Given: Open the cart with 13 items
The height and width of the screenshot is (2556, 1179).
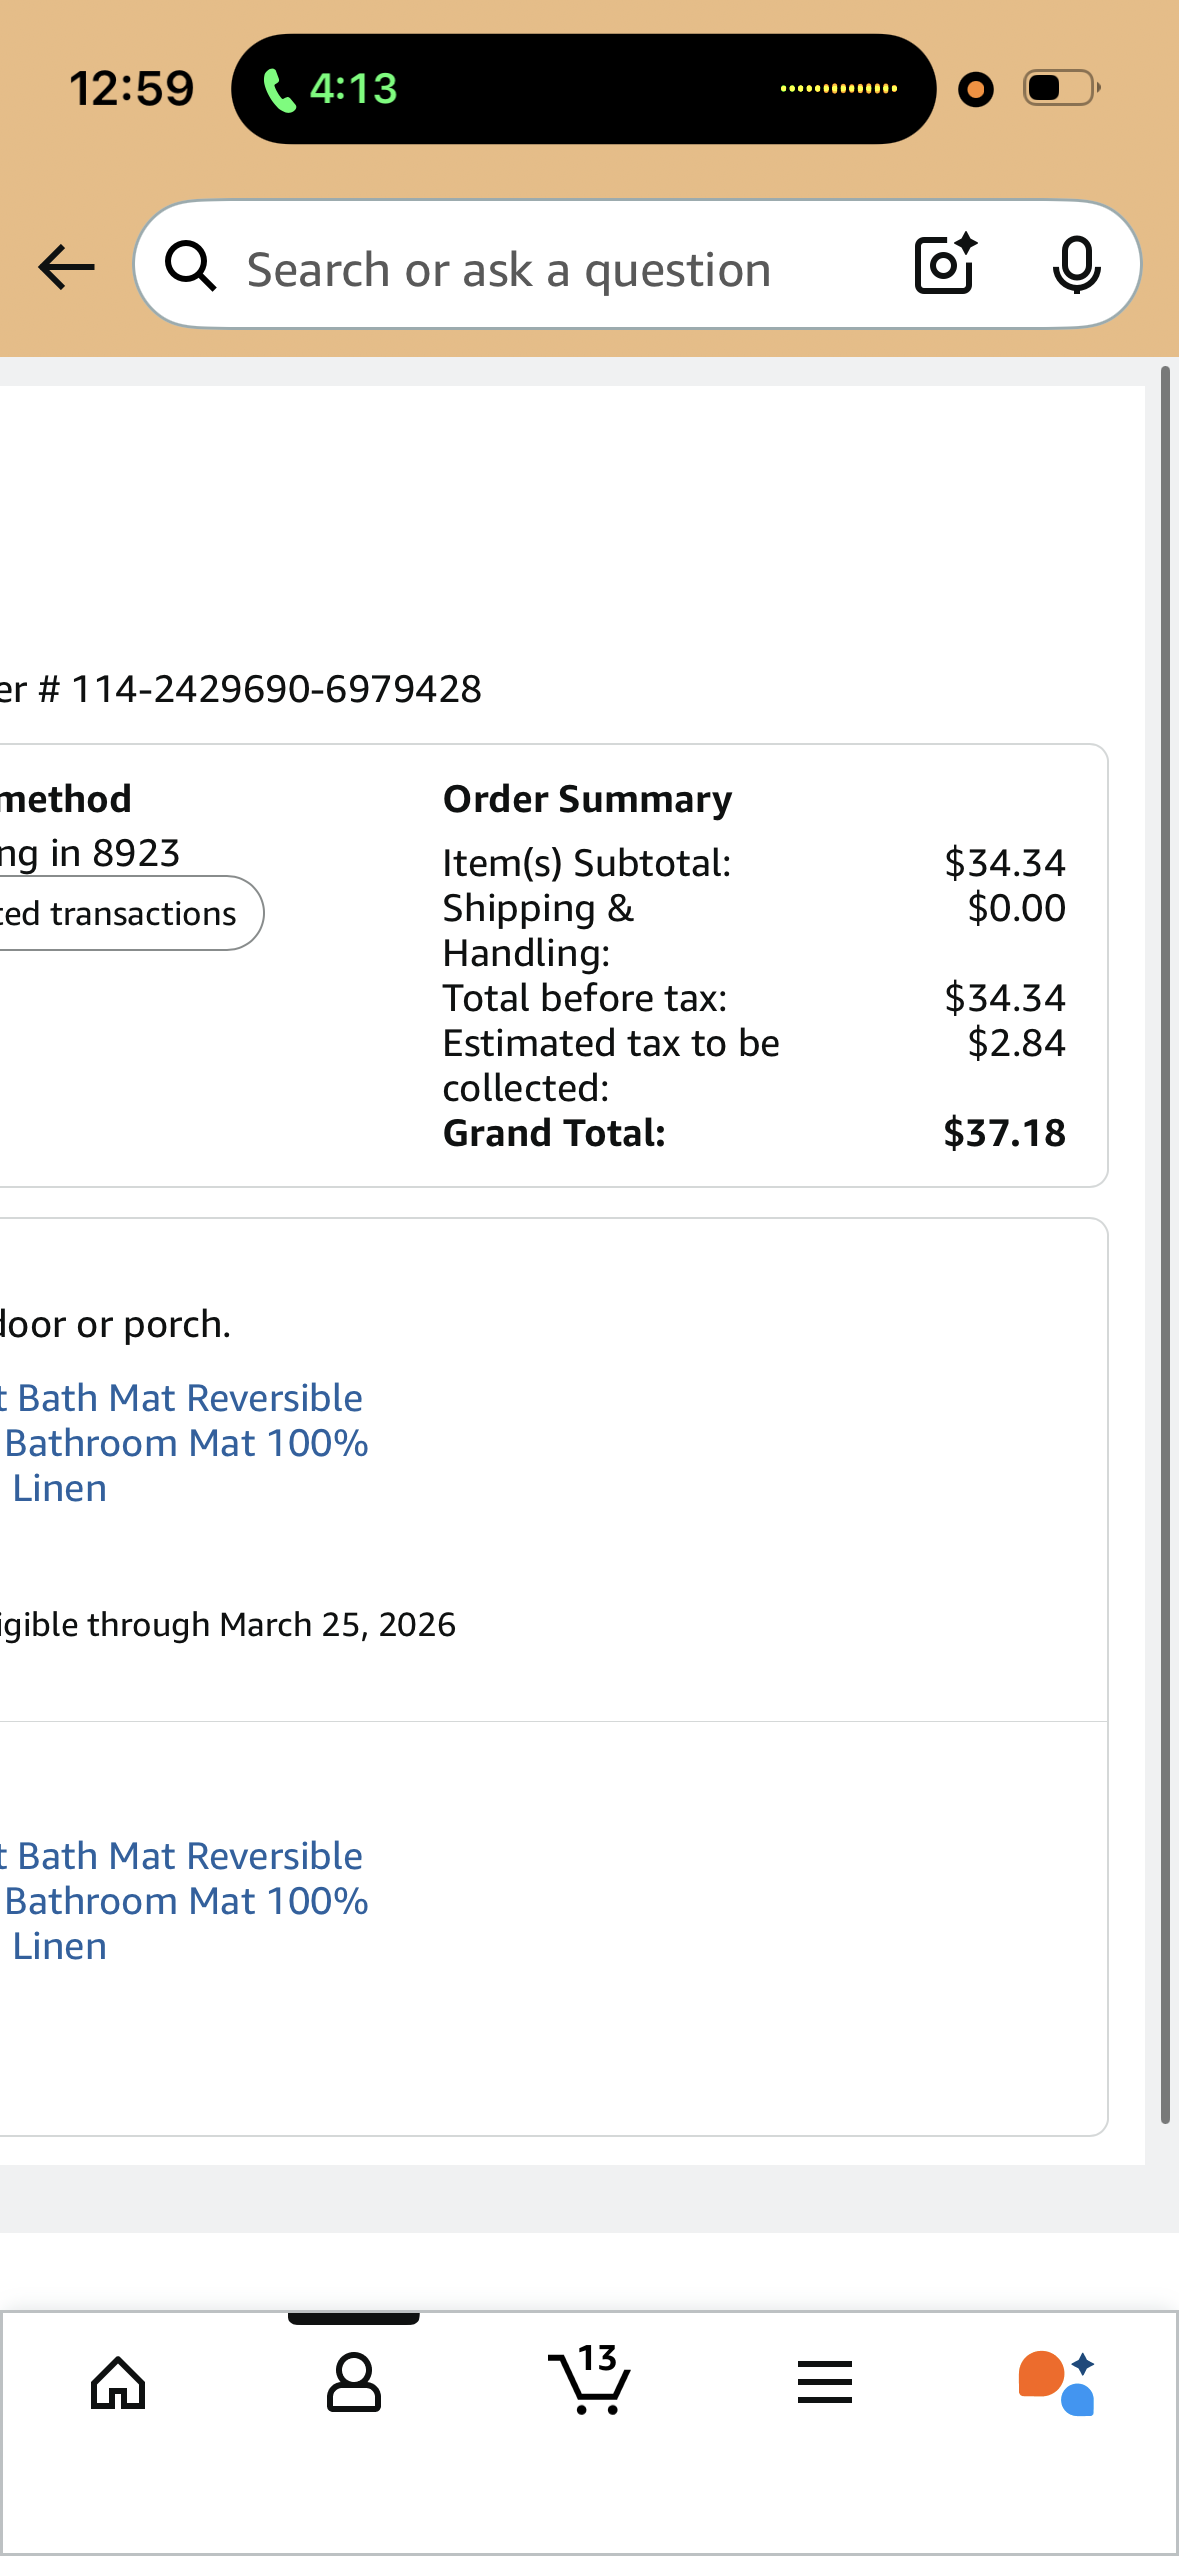Looking at the screenshot, I should [589, 2380].
